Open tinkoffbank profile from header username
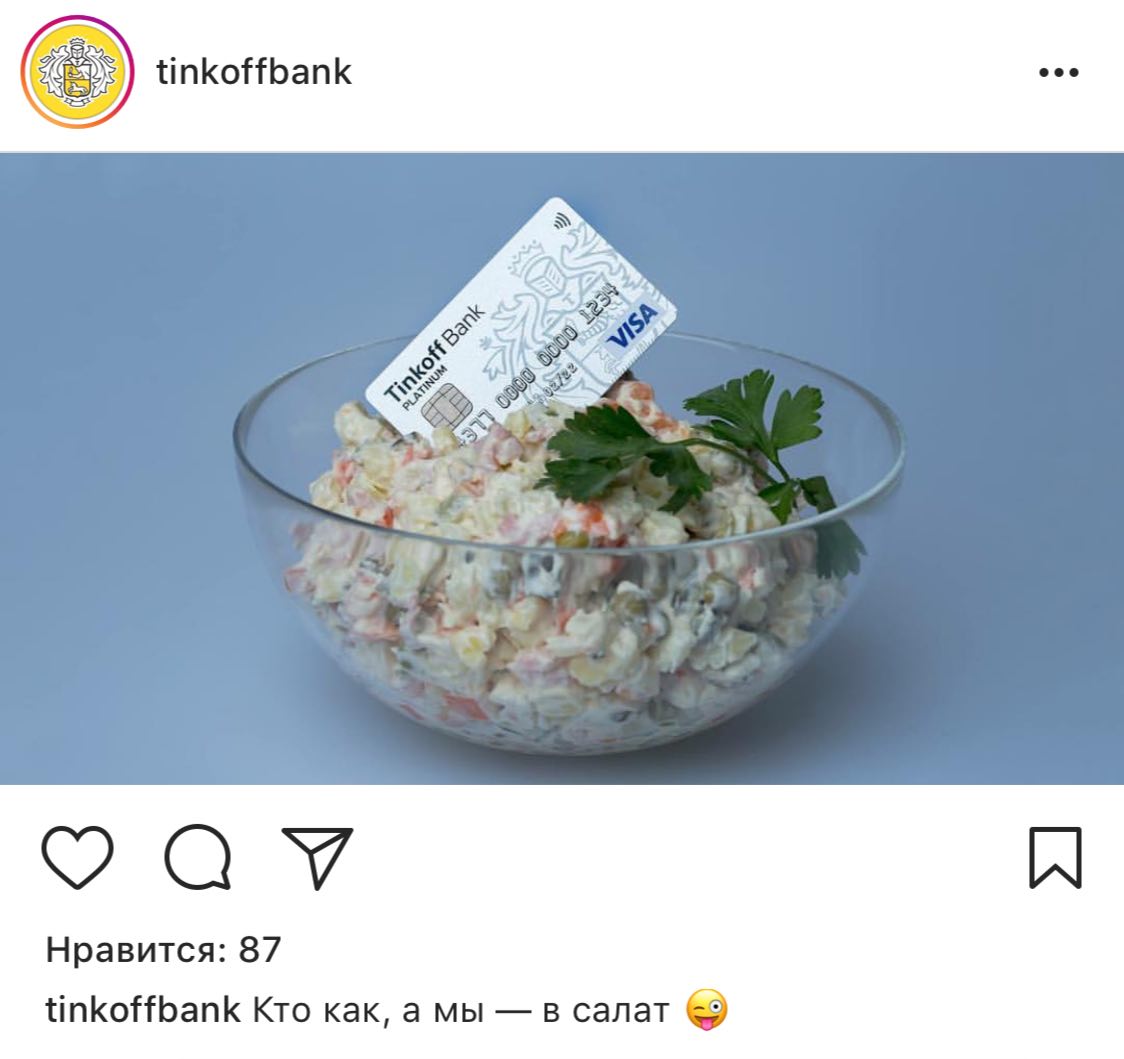Screen dimensions: 1124x1059 (x=254, y=72)
